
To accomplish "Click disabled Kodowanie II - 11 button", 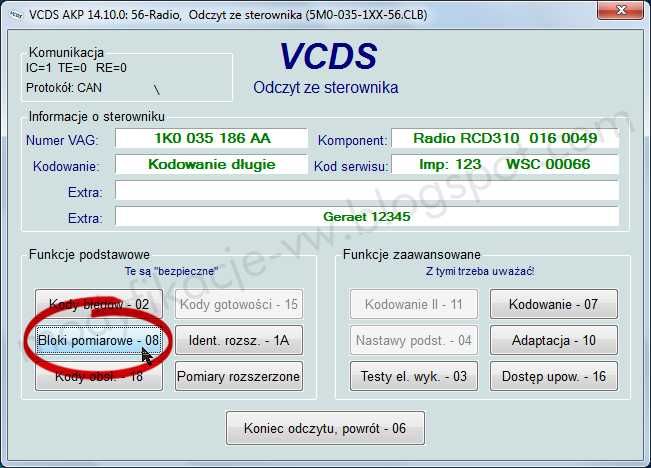I will pos(414,304).
